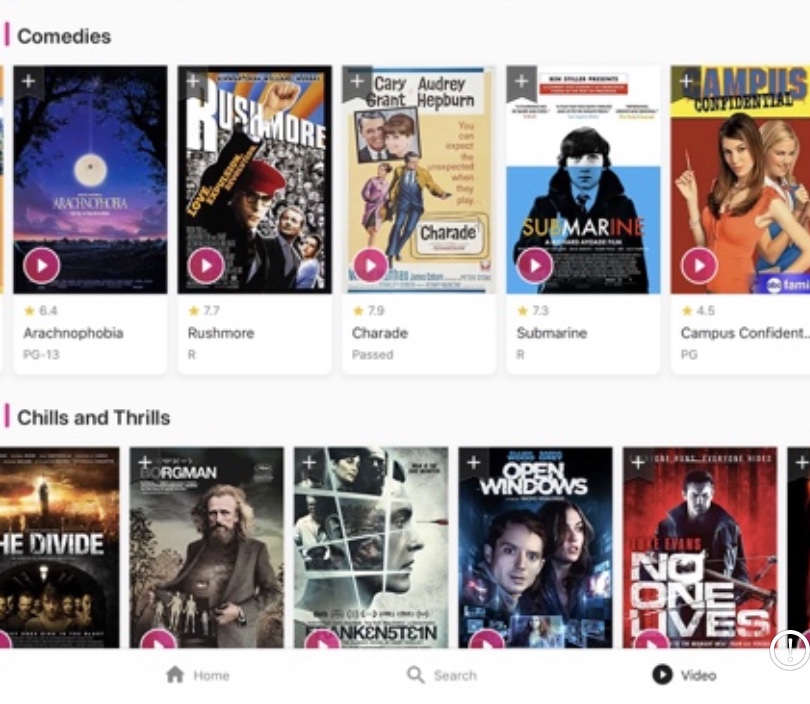This screenshot has width=810, height=704.
Task: Add Rushmore to watchlist with plus icon
Action: [x=193, y=81]
